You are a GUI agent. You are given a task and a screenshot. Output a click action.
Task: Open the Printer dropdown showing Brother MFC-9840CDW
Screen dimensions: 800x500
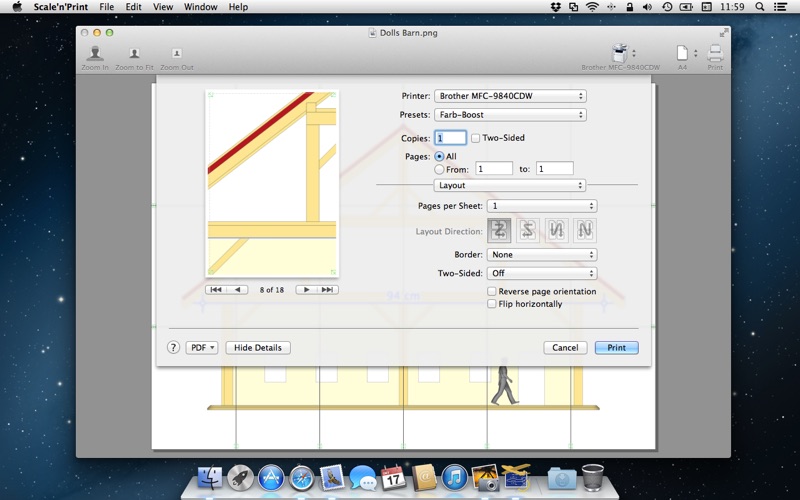point(510,96)
